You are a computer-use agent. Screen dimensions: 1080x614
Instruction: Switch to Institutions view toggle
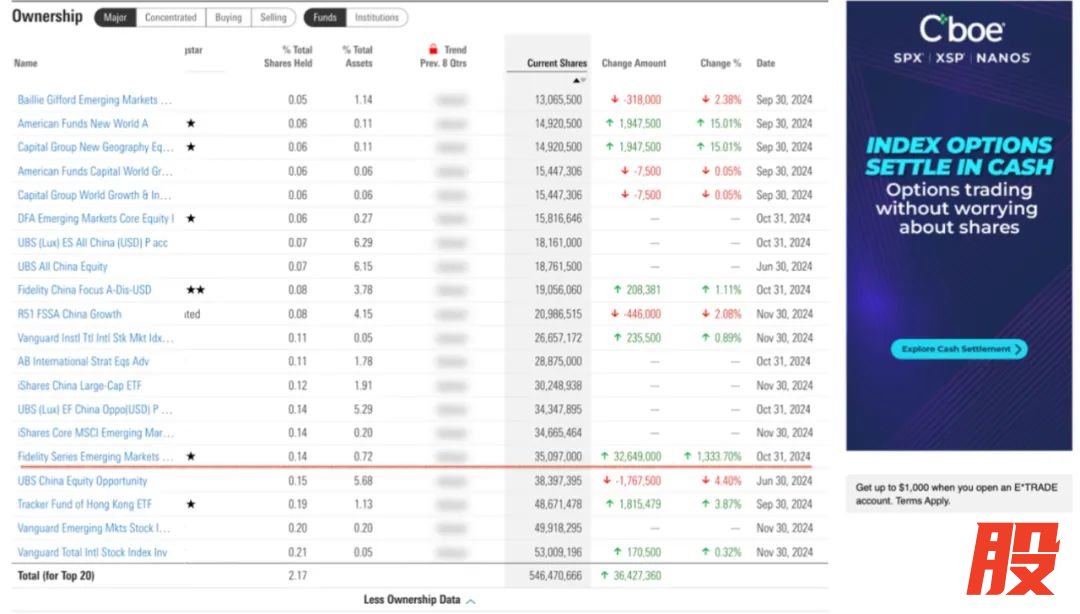click(x=376, y=17)
